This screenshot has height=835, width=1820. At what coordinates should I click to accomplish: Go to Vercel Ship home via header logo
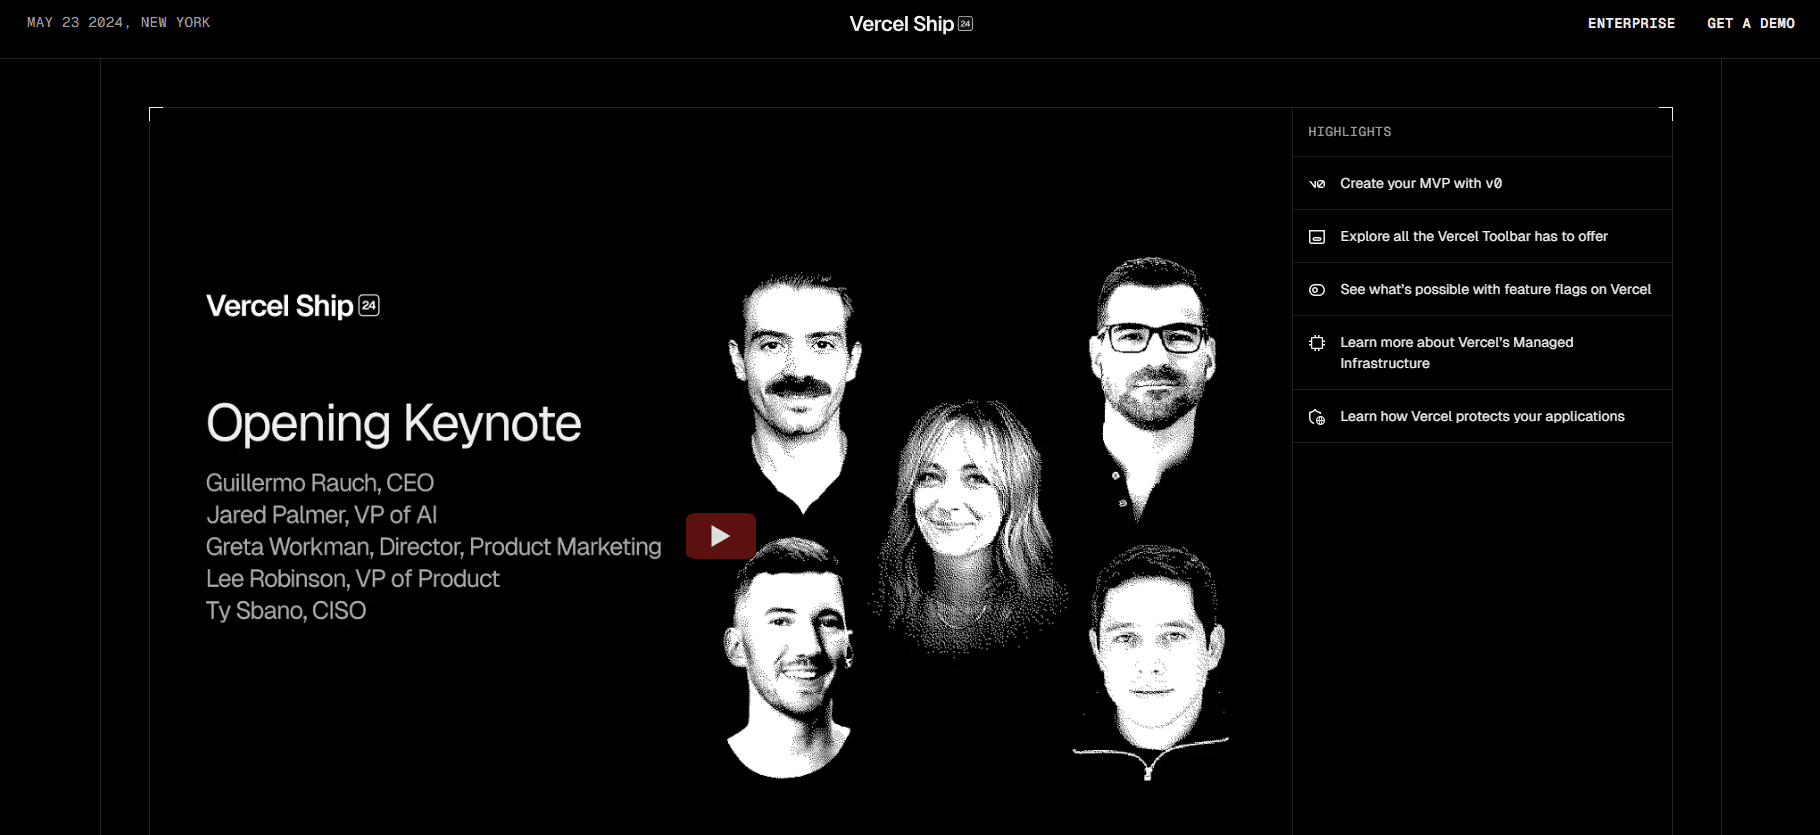(x=901, y=24)
